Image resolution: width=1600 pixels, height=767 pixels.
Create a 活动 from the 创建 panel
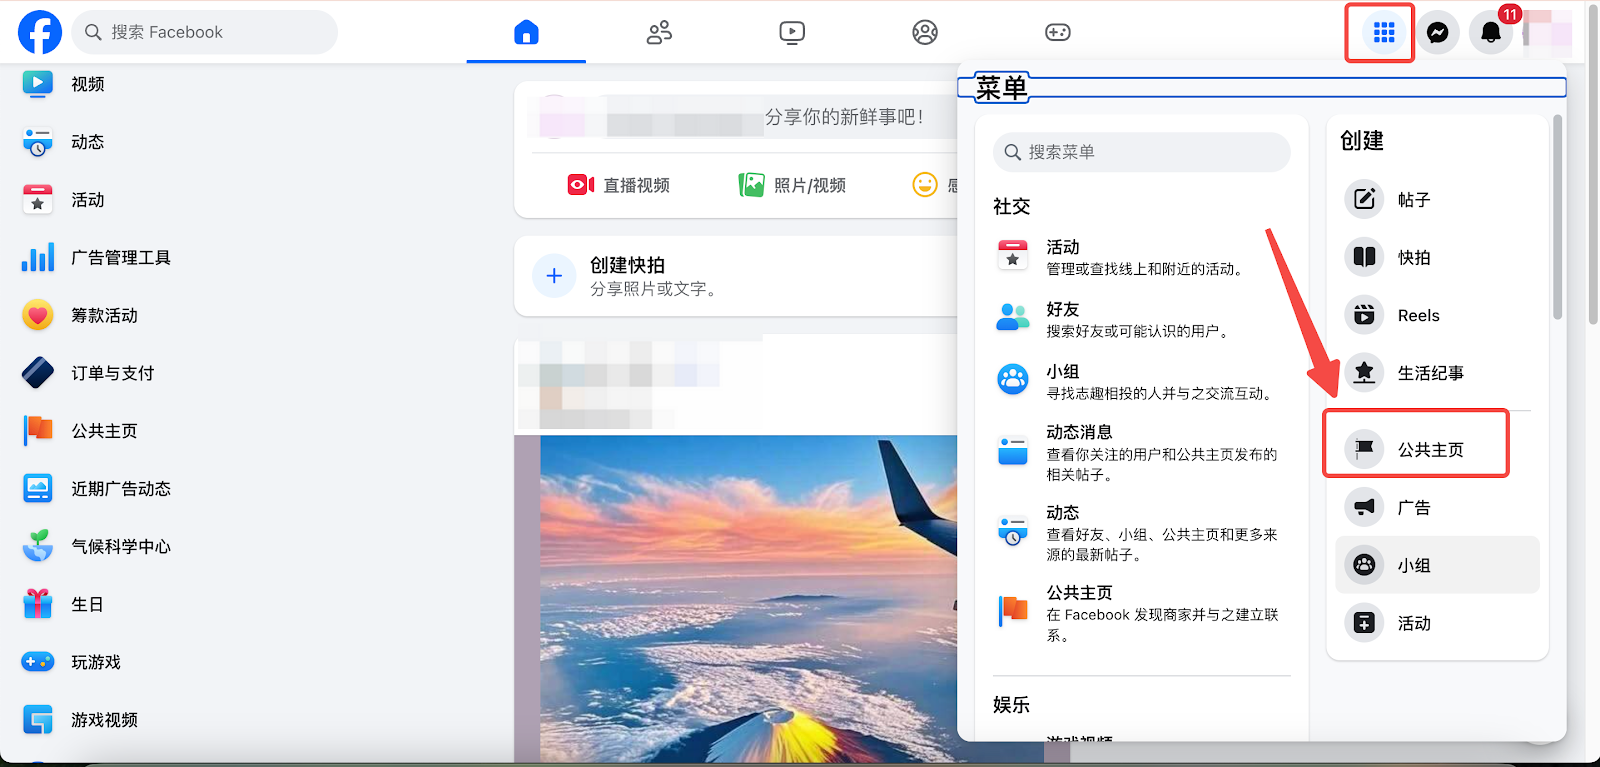pyautogui.click(x=1437, y=623)
